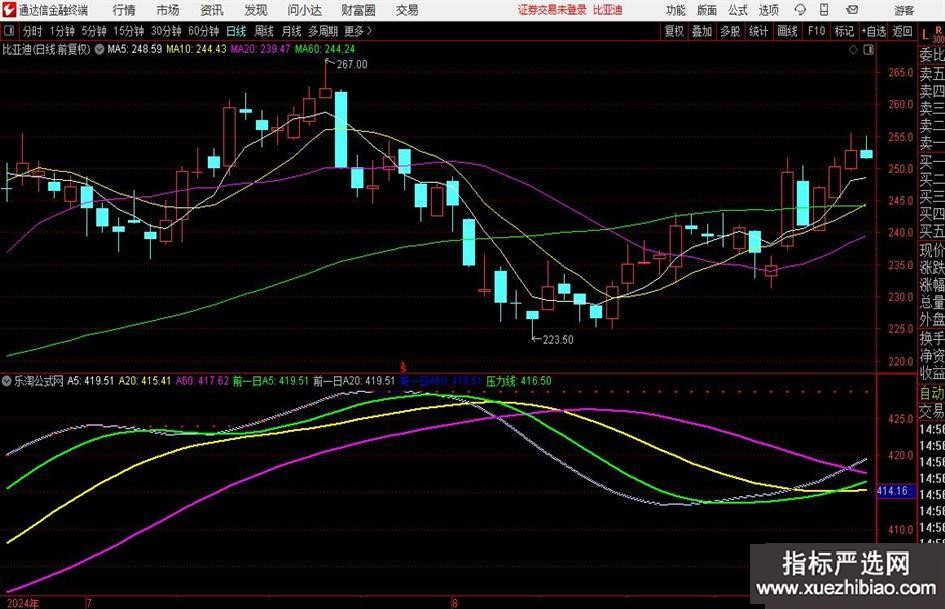Click the 压力线: 416.50 indicator value

(518, 380)
